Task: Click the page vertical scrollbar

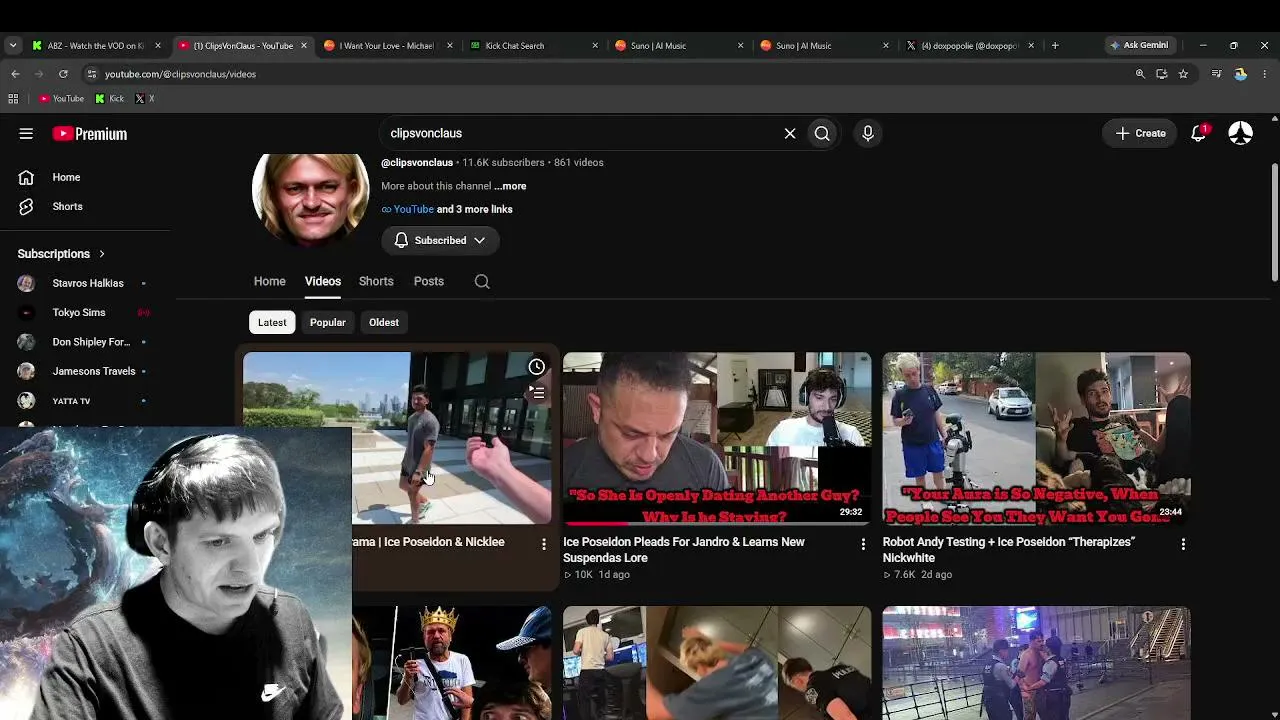Action: [1274, 222]
